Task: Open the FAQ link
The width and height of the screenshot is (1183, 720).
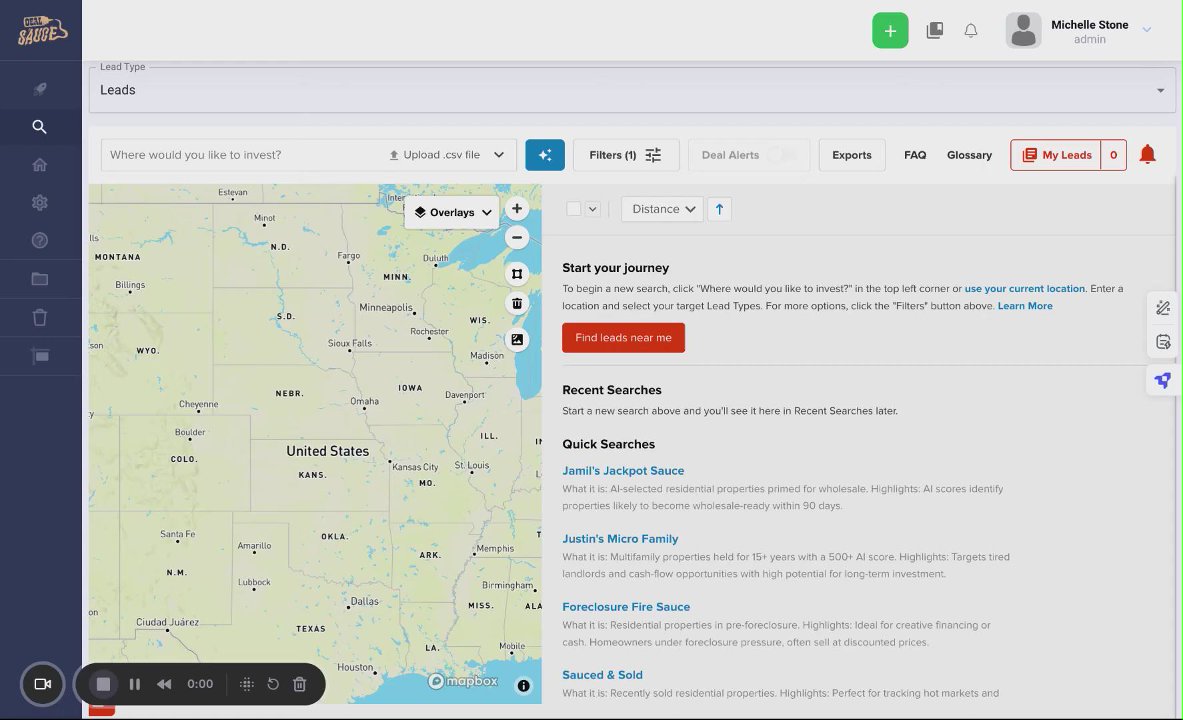Action: click(915, 155)
